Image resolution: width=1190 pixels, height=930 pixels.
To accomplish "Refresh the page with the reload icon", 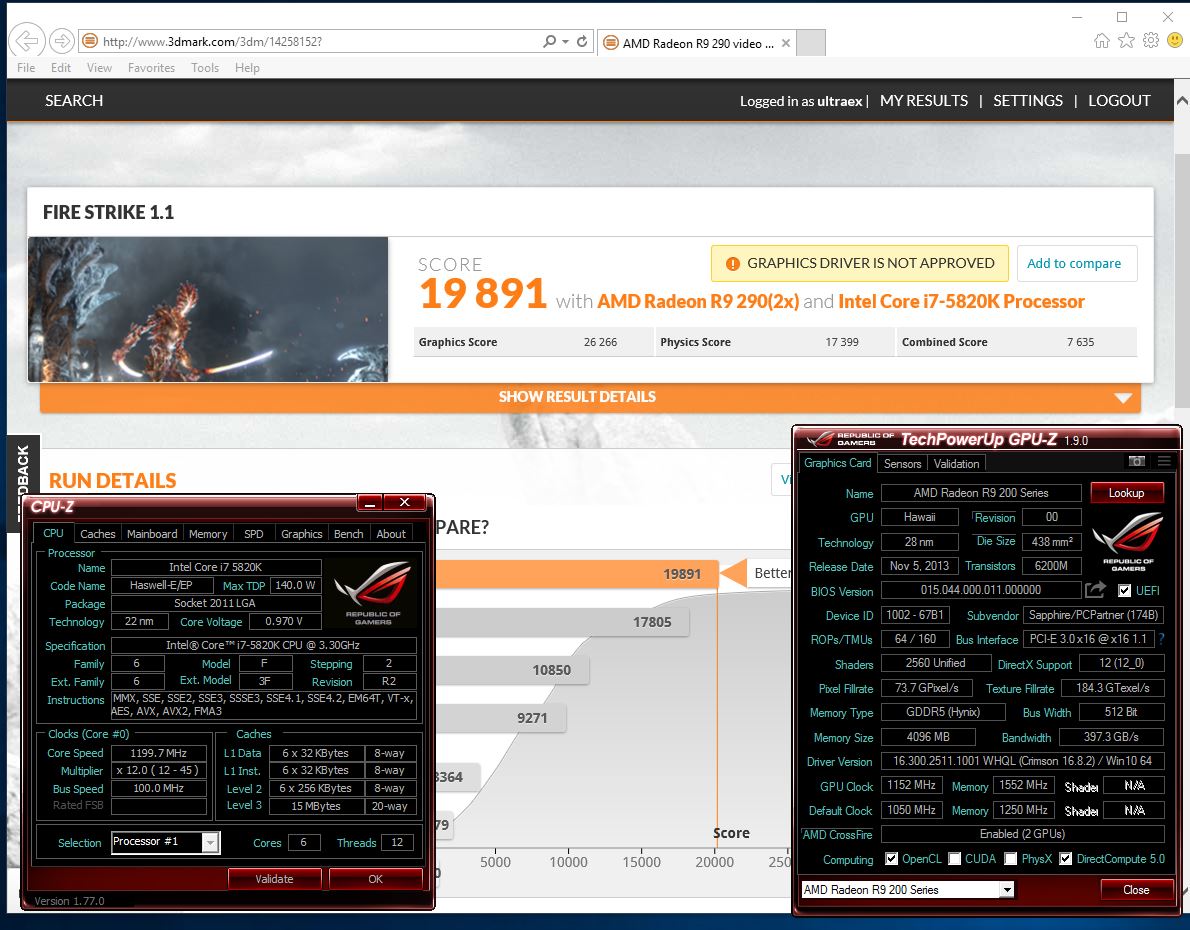I will (582, 41).
